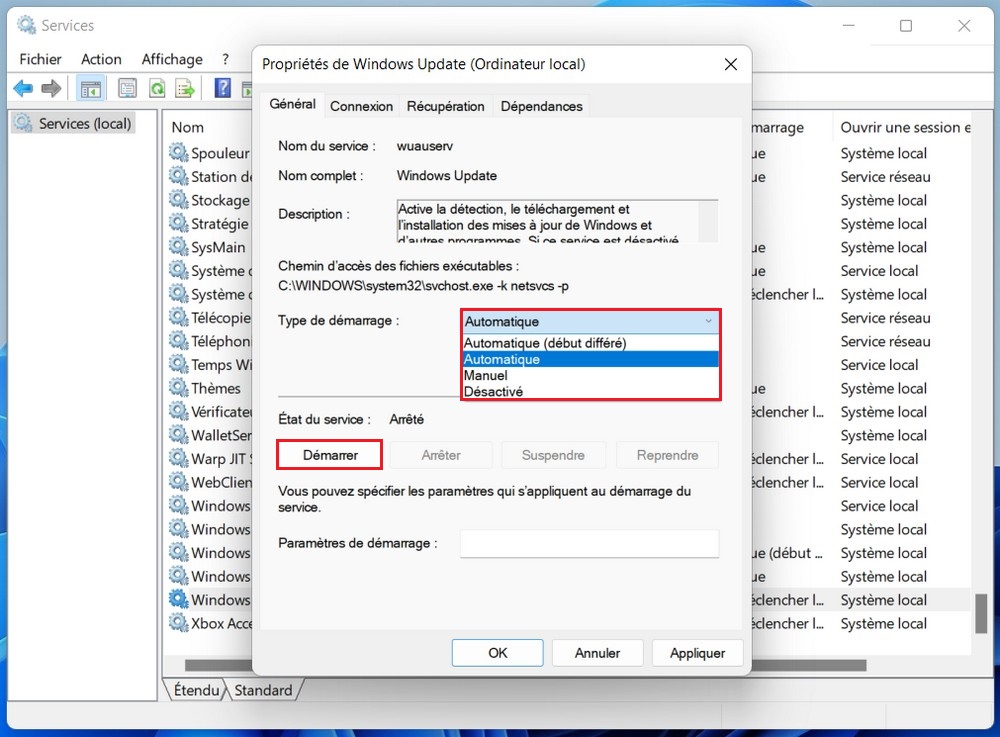Screen dimensions: 1000x737
Task: Click the SysMain service gear icon
Action: click(179, 247)
